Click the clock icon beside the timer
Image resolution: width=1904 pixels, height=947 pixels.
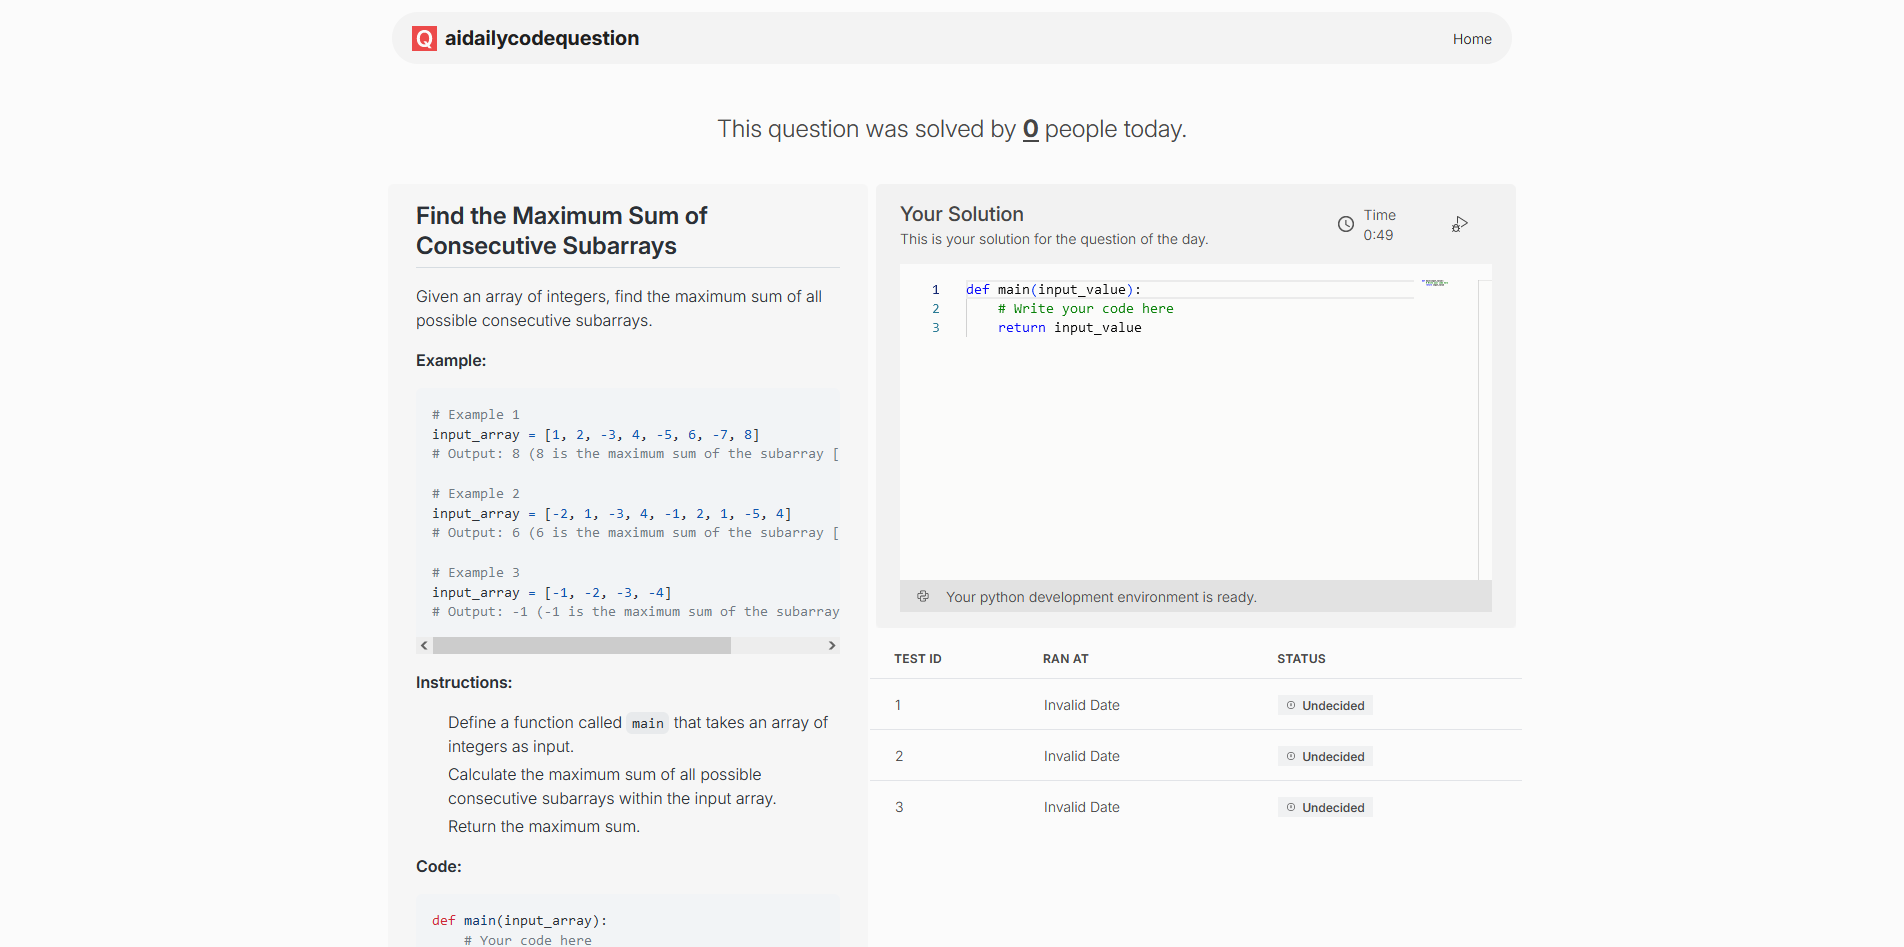1346,224
